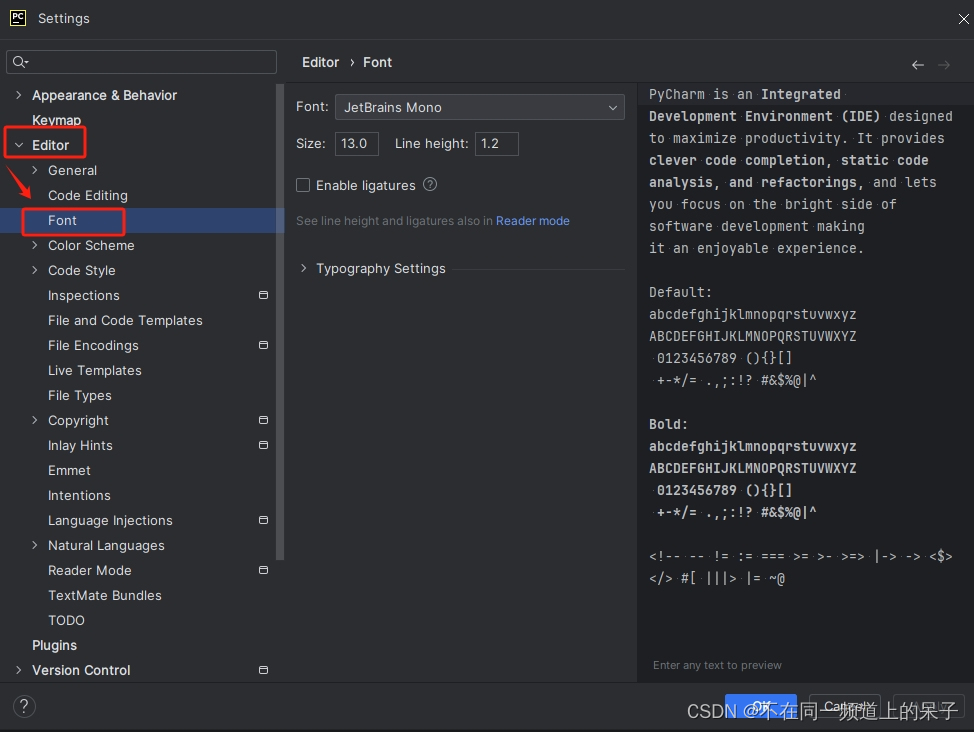This screenshot has height=732, width=974.
Task: Navigate back with the left arrow
Action: click(917, 65)
